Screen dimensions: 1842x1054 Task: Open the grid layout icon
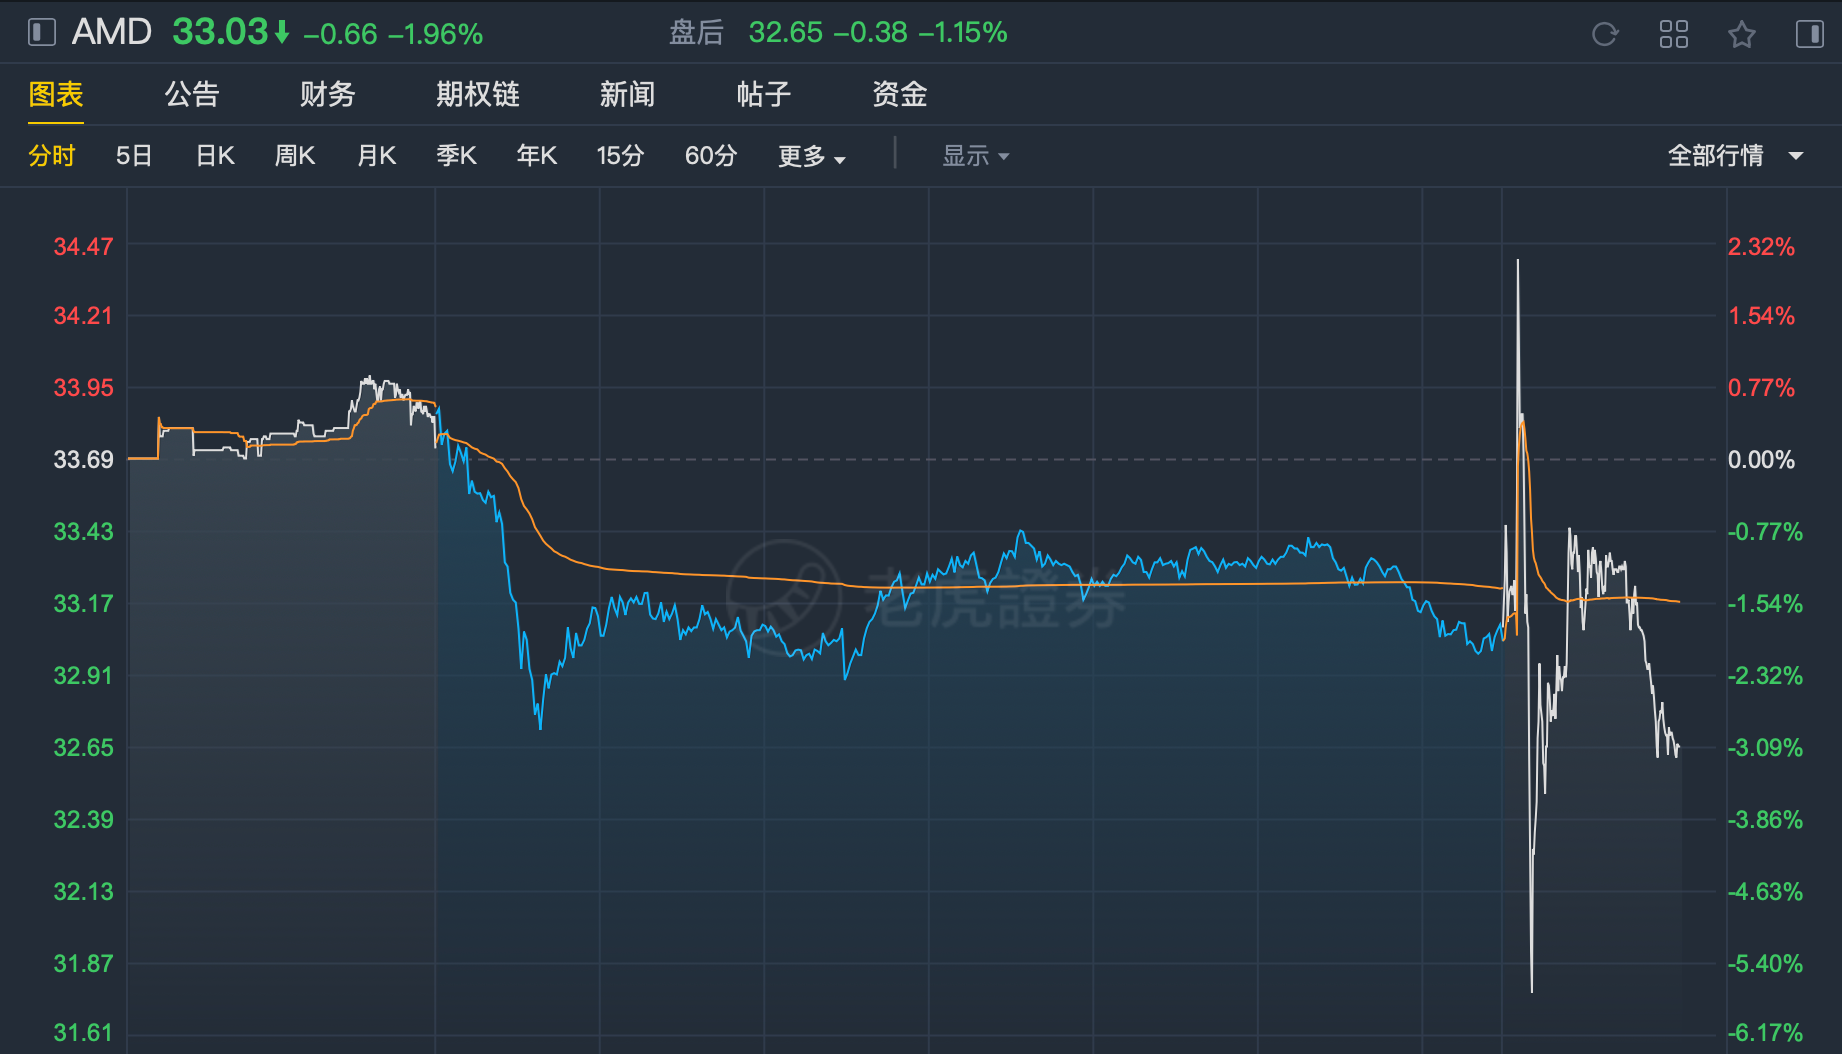1673,34
